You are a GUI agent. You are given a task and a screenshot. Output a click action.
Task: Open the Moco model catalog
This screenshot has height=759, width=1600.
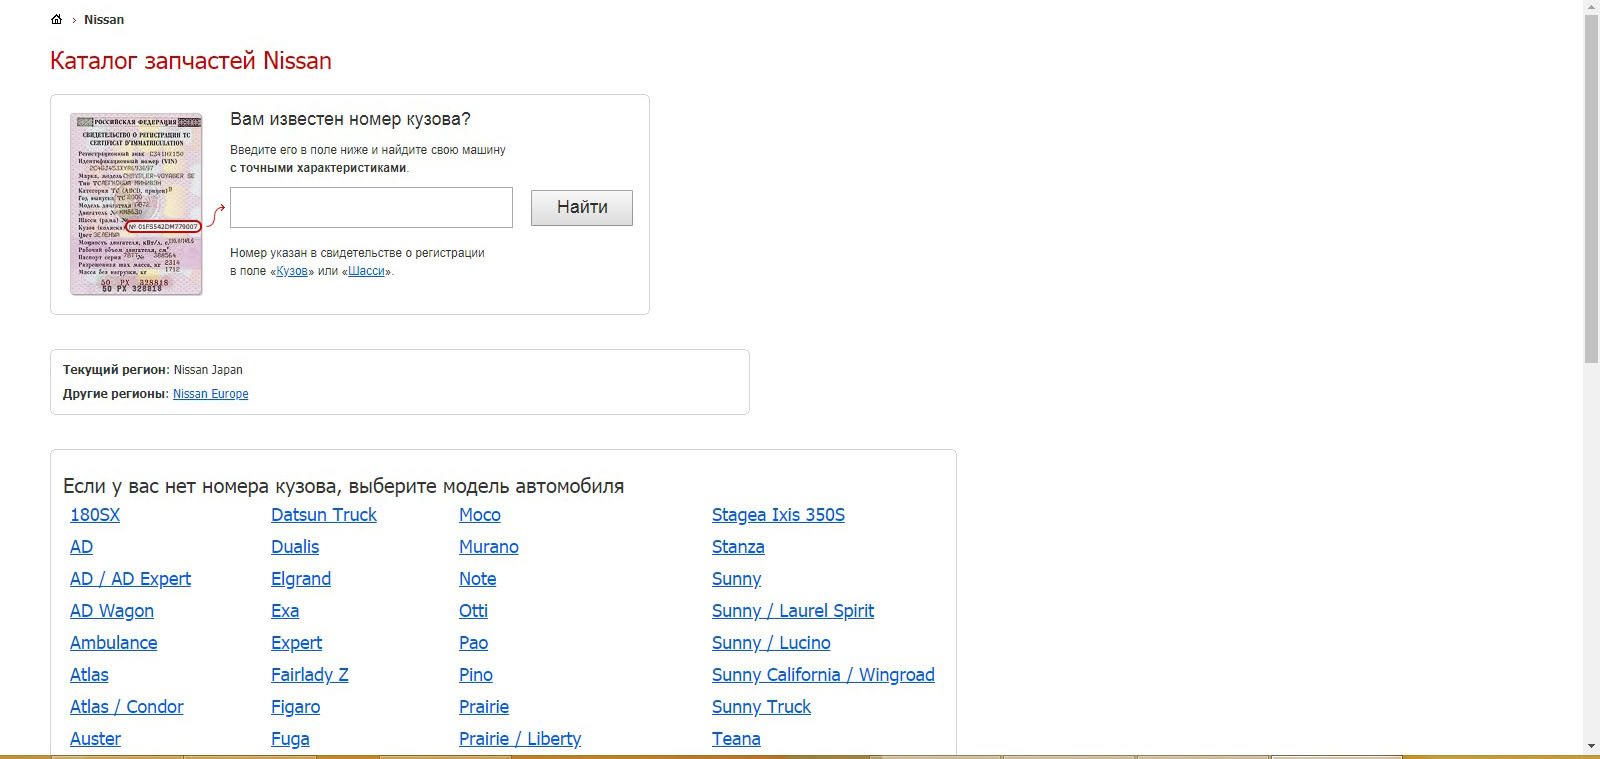480,515
